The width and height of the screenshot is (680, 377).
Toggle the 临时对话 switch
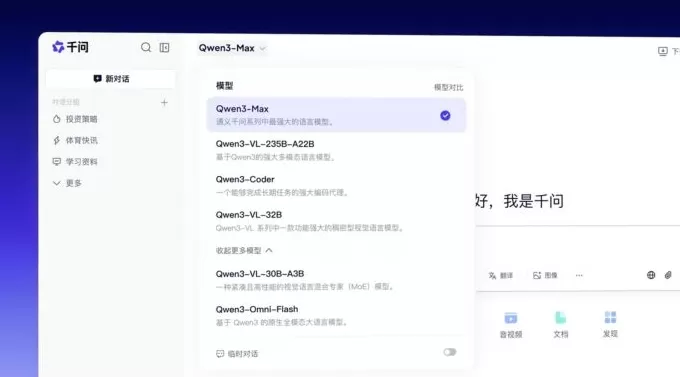[450, 352]
